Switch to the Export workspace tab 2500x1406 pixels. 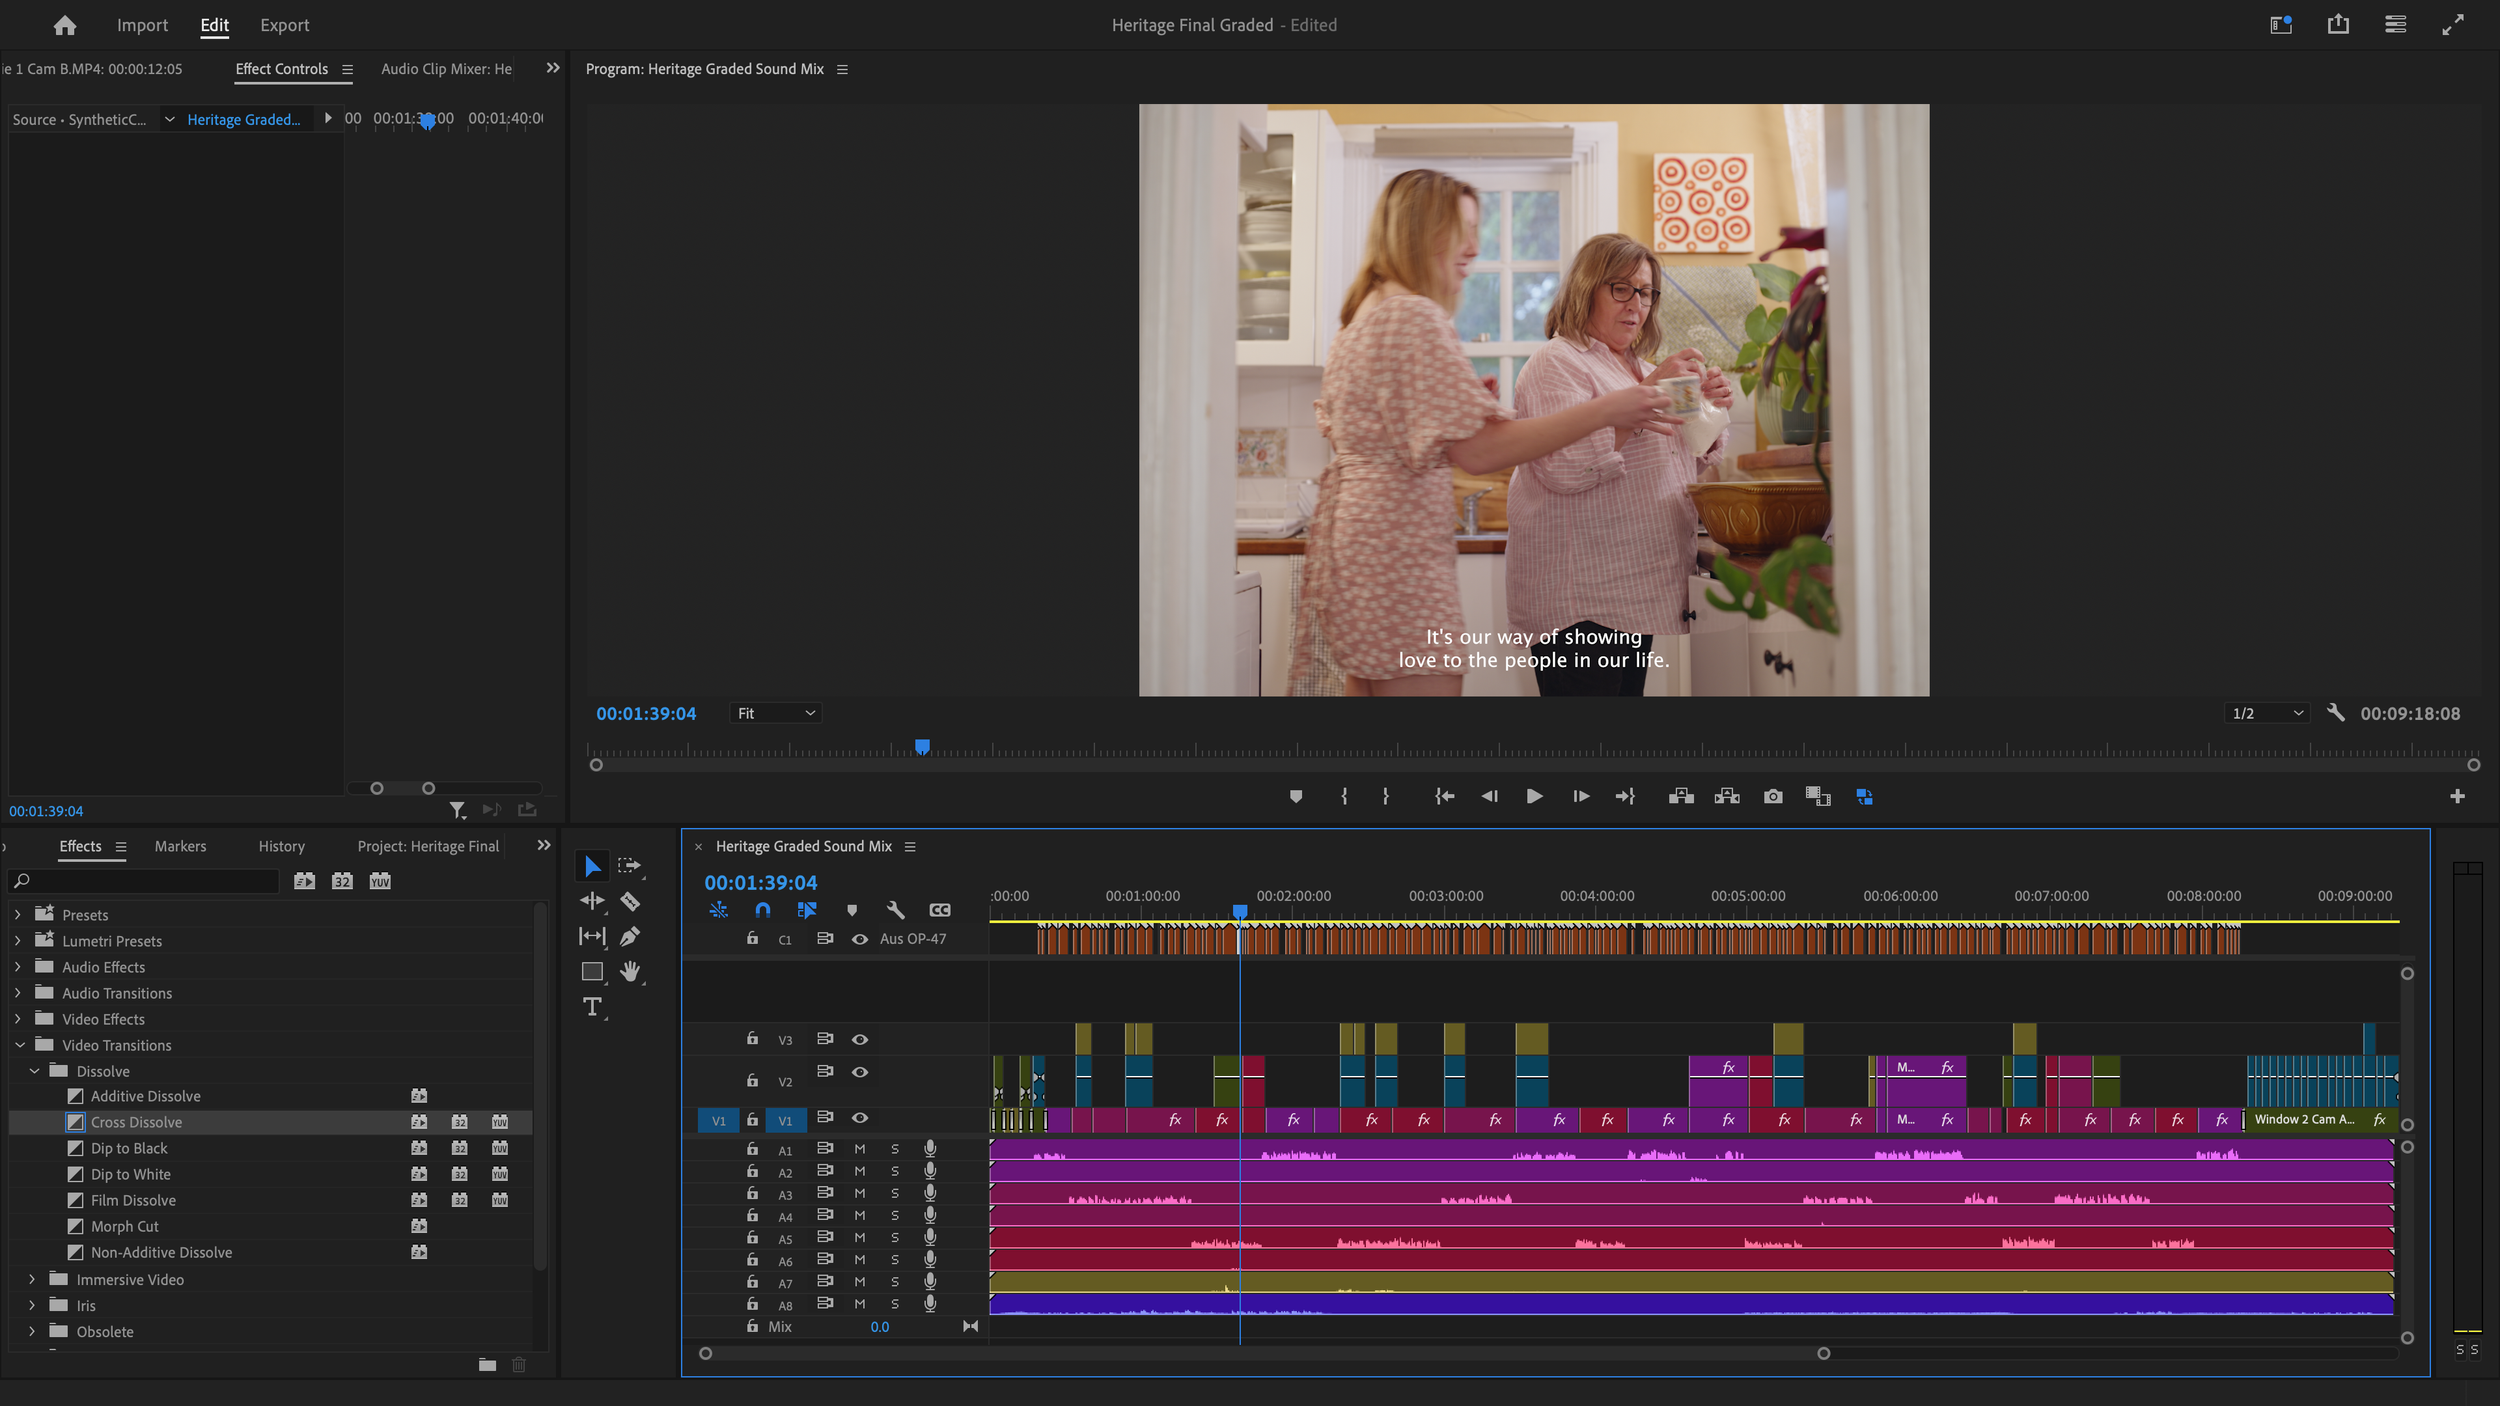[284, 25]
